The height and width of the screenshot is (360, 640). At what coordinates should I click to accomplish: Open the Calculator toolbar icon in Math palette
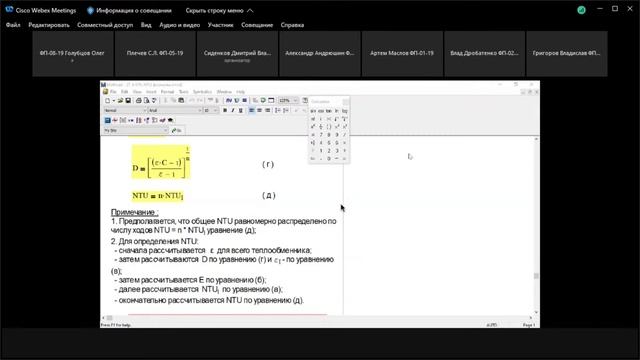click(107, 120)
